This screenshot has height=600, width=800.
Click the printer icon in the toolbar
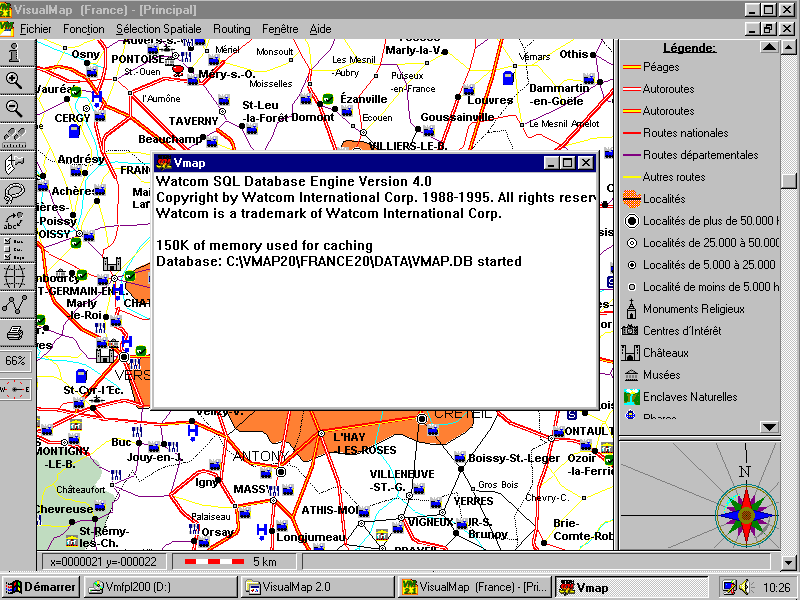coord(15,333)
